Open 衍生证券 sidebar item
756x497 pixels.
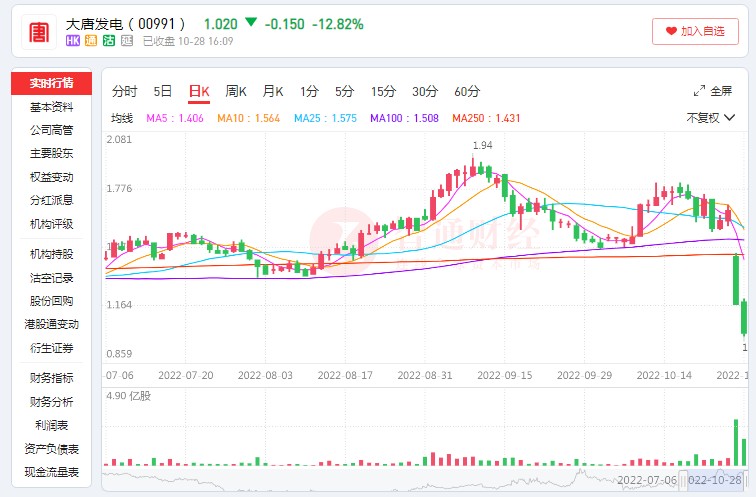point(51,348)
